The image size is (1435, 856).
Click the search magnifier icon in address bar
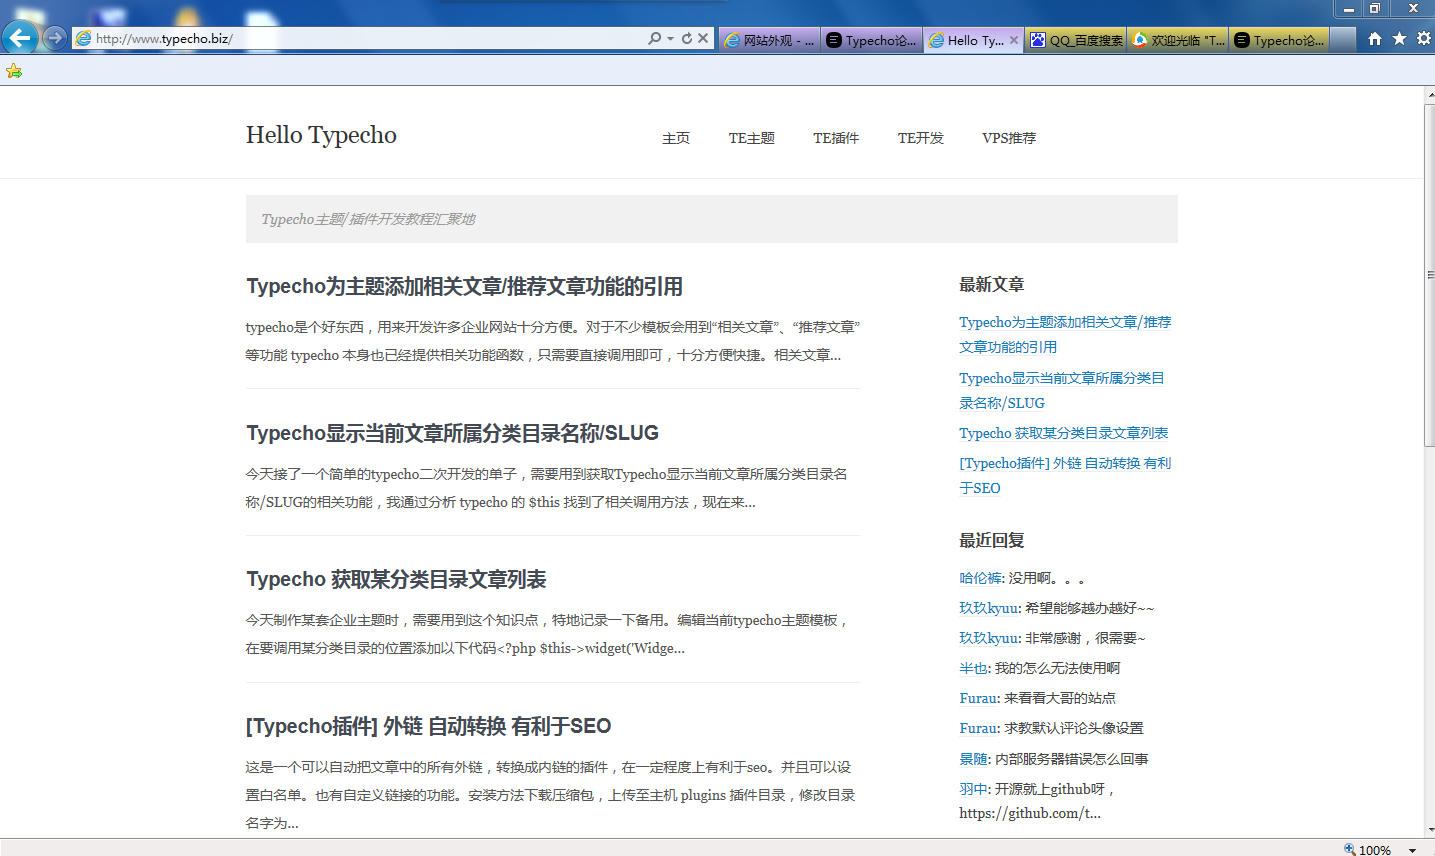(654, 38)
